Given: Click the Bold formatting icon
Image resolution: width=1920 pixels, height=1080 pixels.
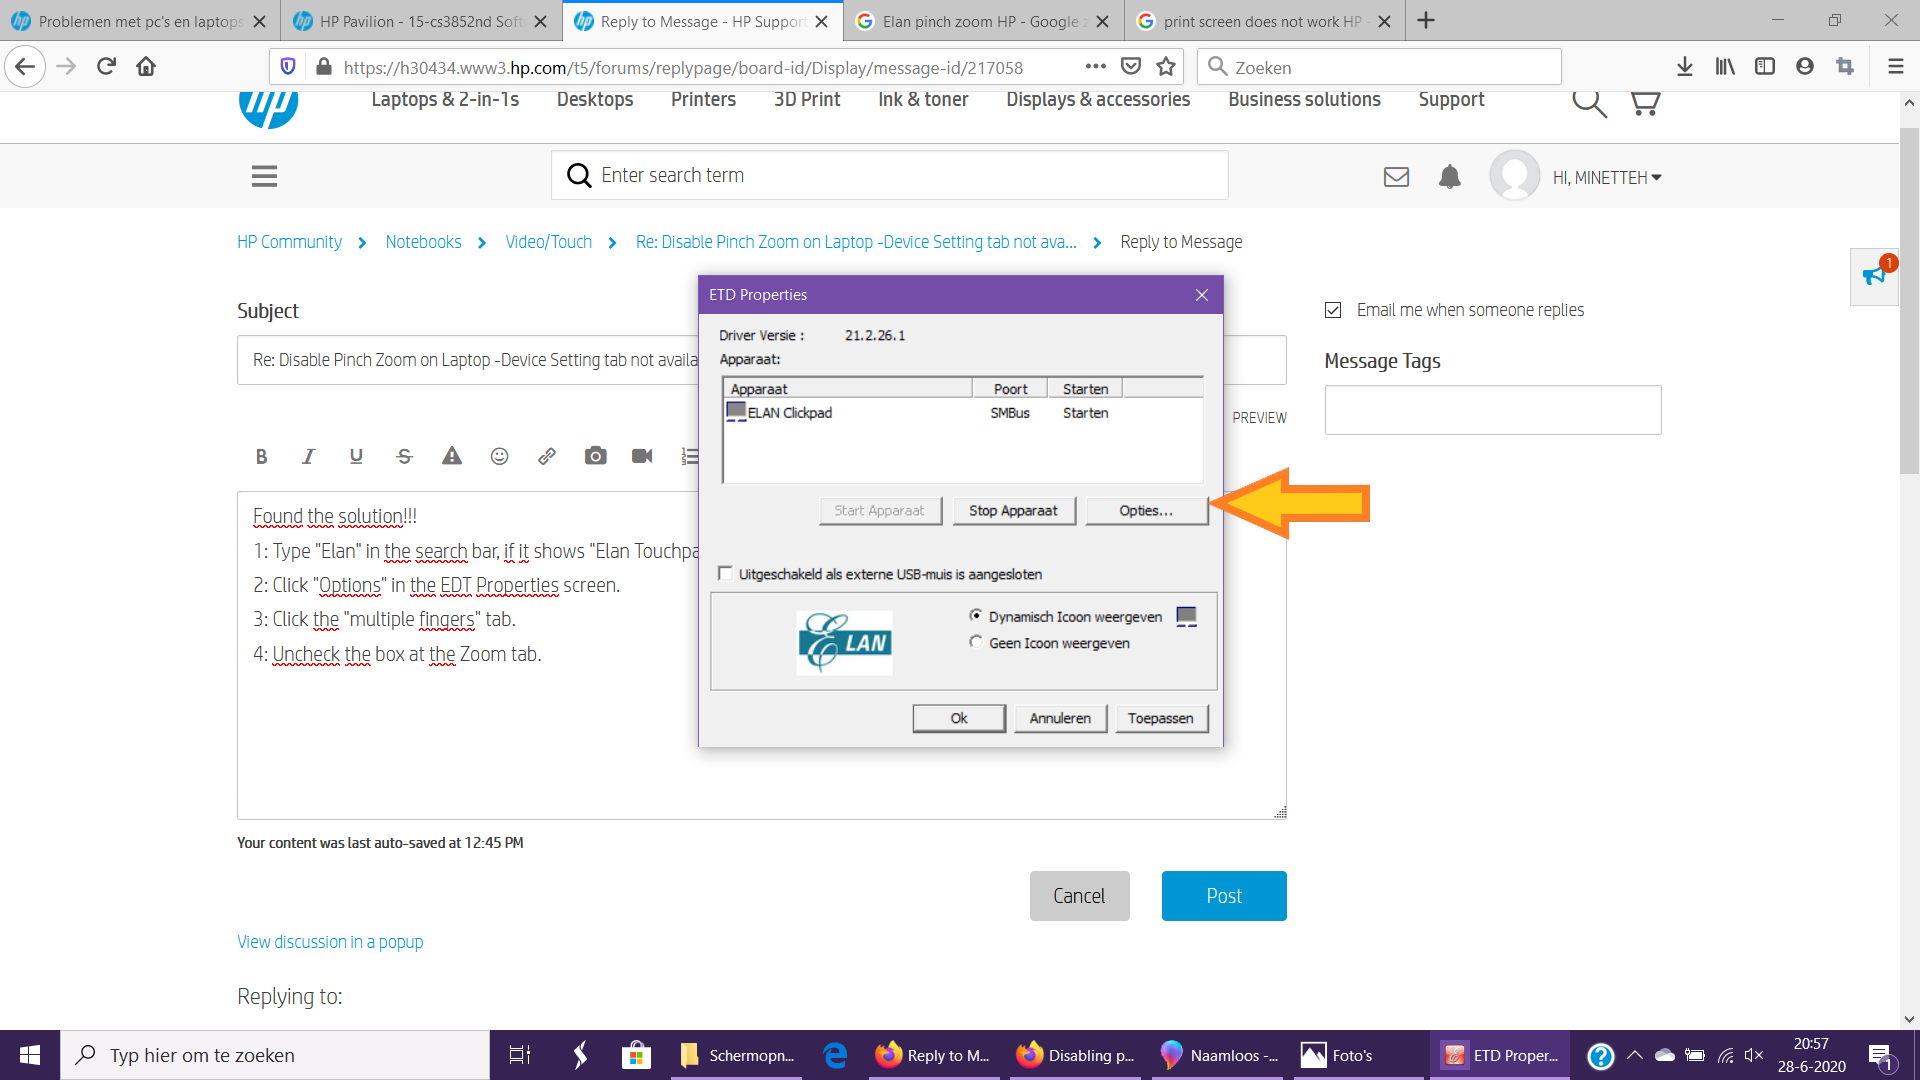Looking at the screenshot, I should tap(261, 456).
